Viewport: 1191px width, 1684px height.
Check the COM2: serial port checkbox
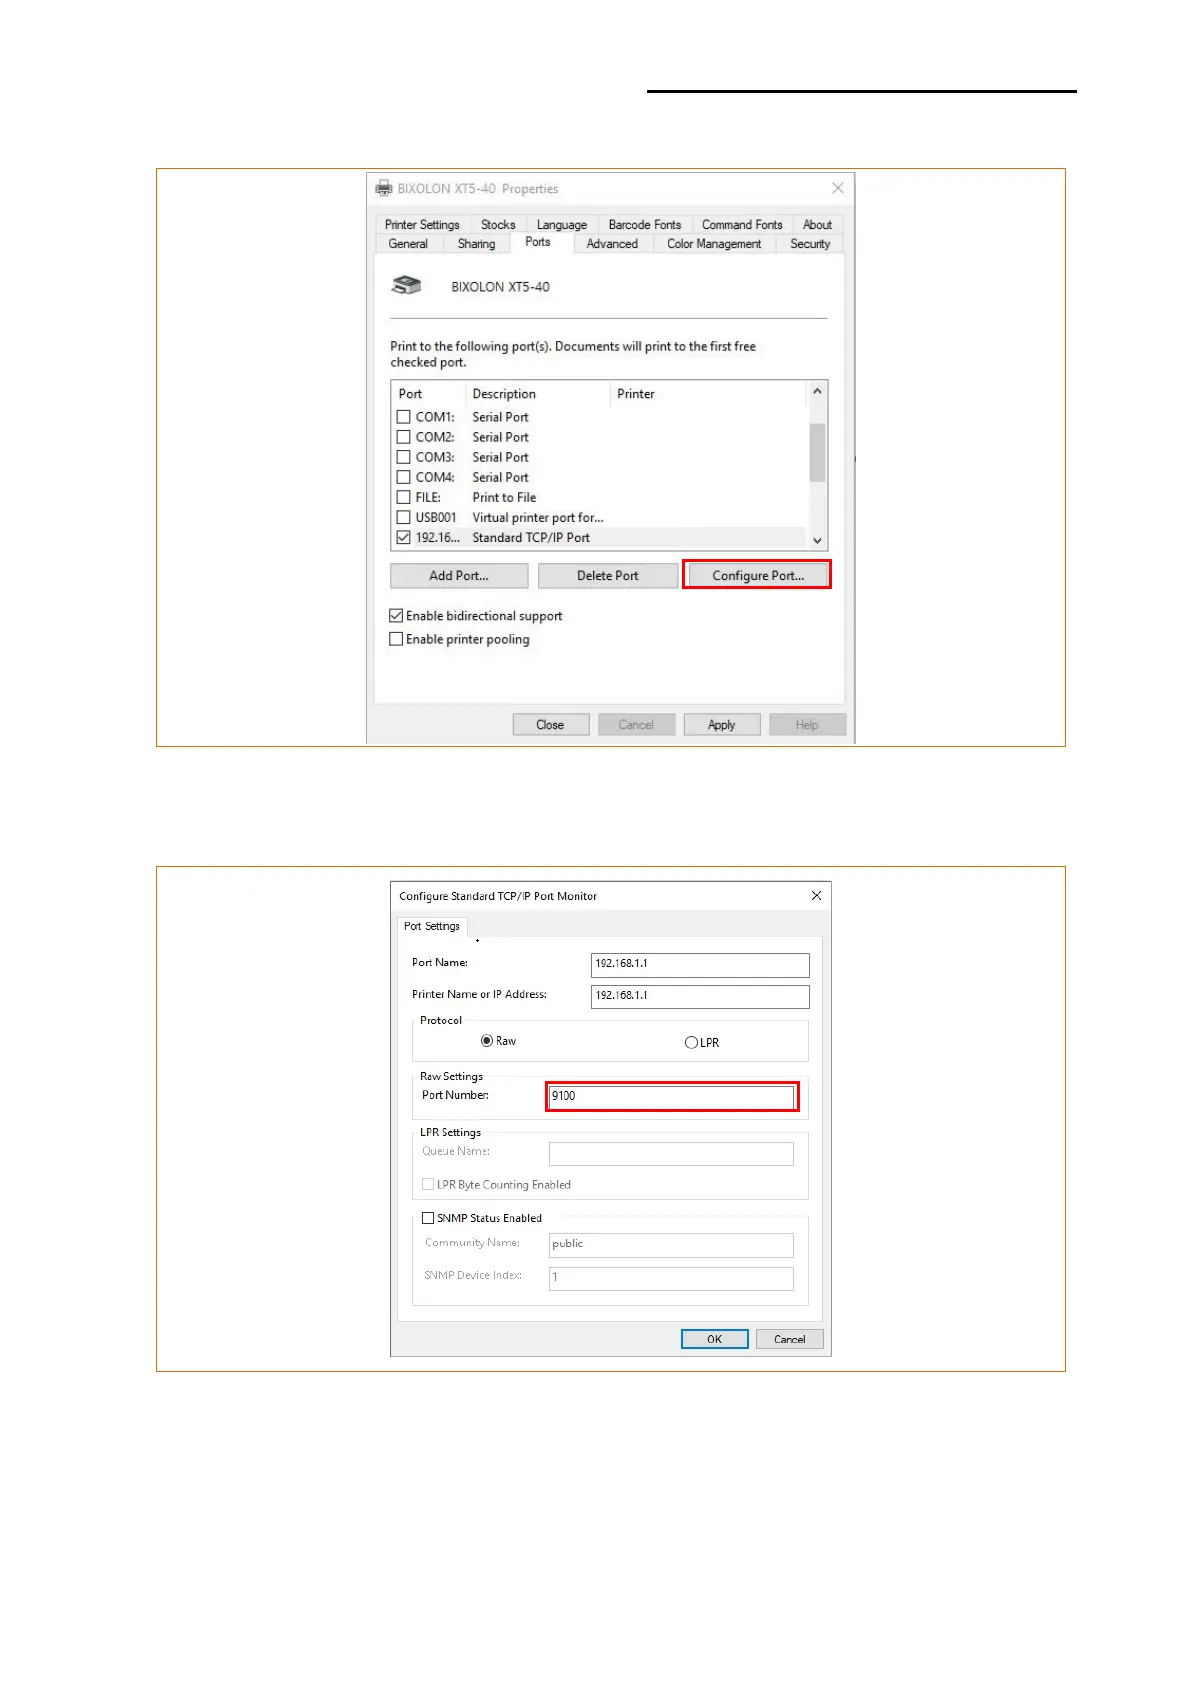click(x=404, y=437)
